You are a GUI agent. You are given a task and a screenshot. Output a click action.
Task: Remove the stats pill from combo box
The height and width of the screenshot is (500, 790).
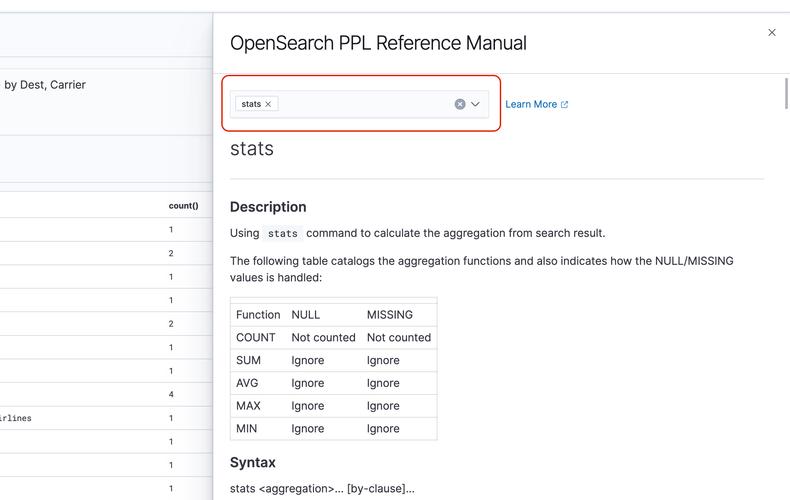[x=268, y=104]
